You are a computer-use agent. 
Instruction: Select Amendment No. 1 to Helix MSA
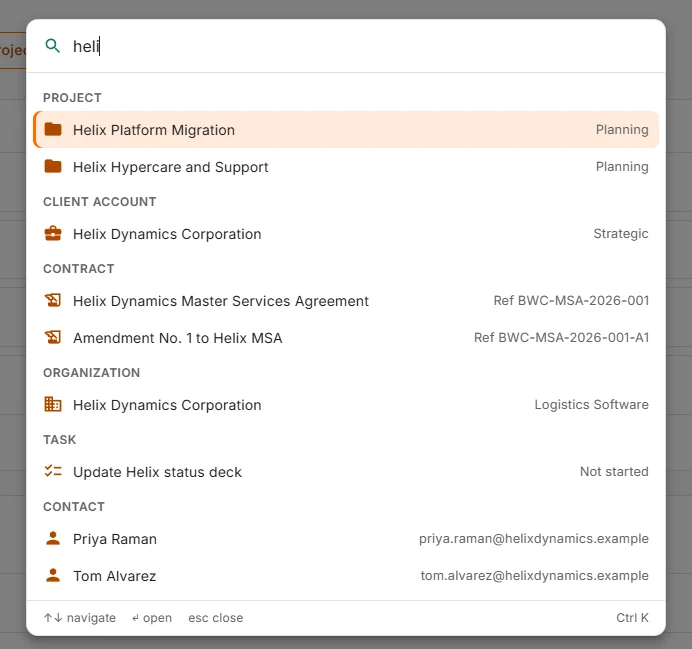[x=346, y=338]
